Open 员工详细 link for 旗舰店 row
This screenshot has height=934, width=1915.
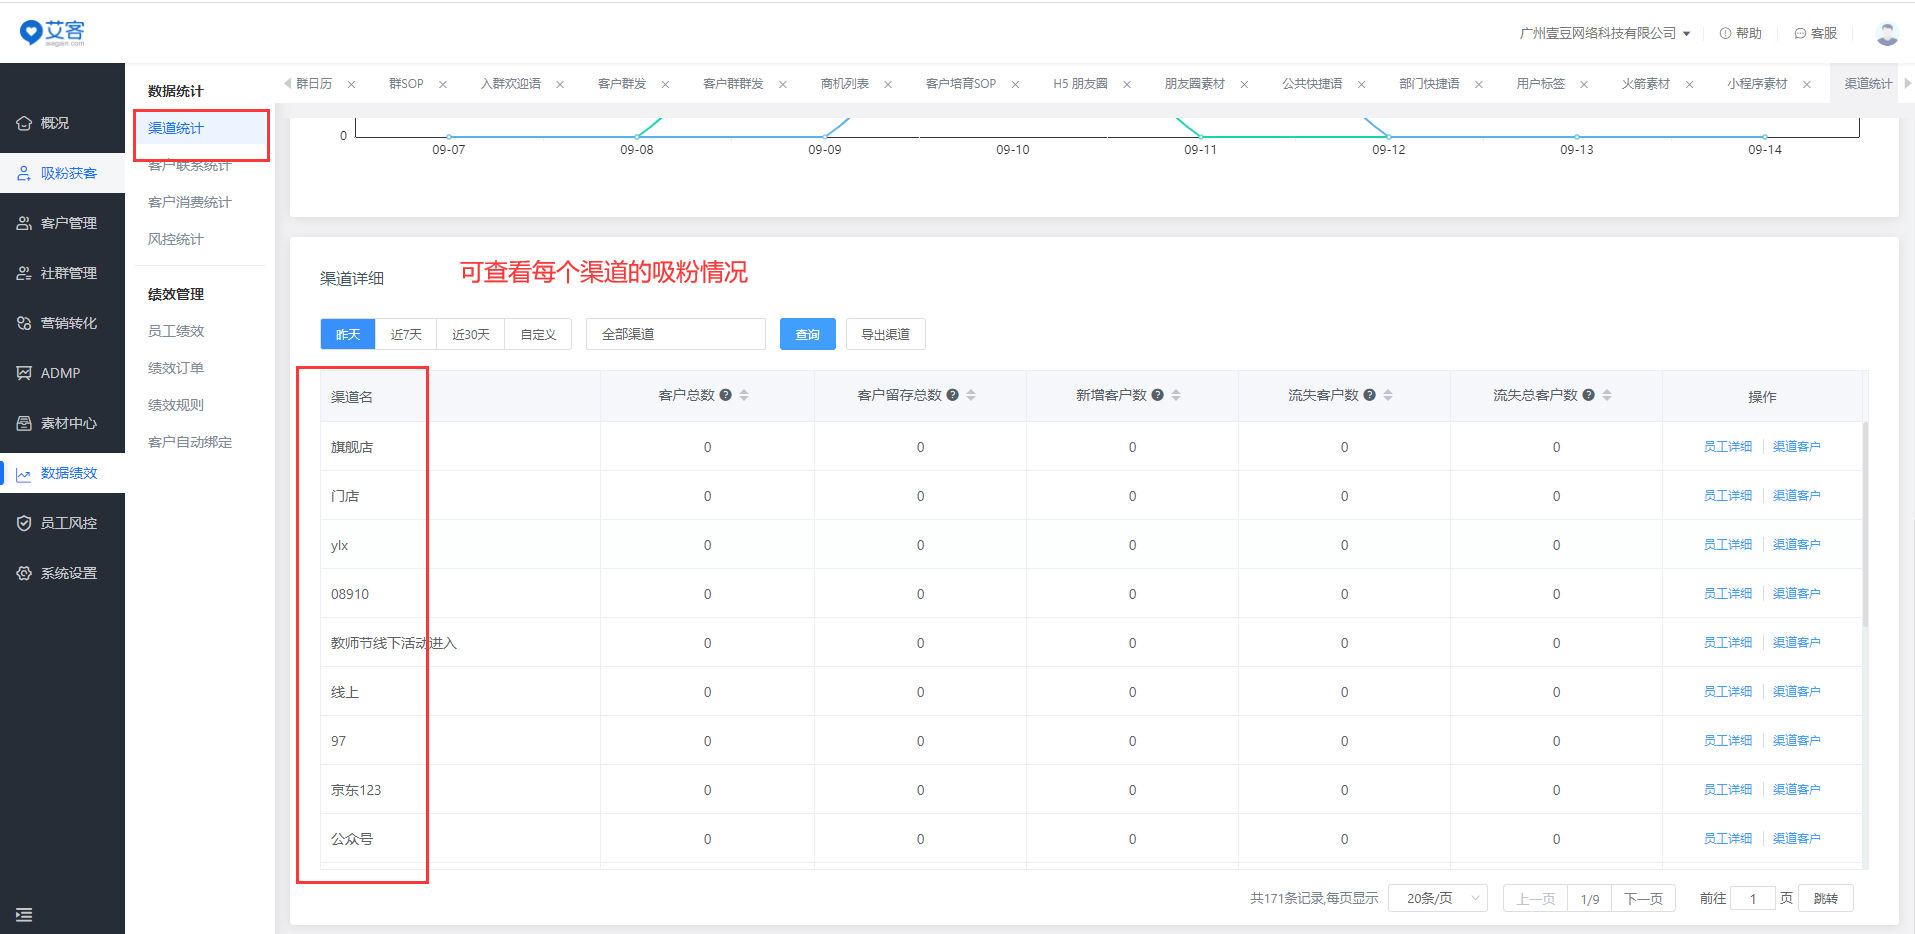pos(1727,447)
